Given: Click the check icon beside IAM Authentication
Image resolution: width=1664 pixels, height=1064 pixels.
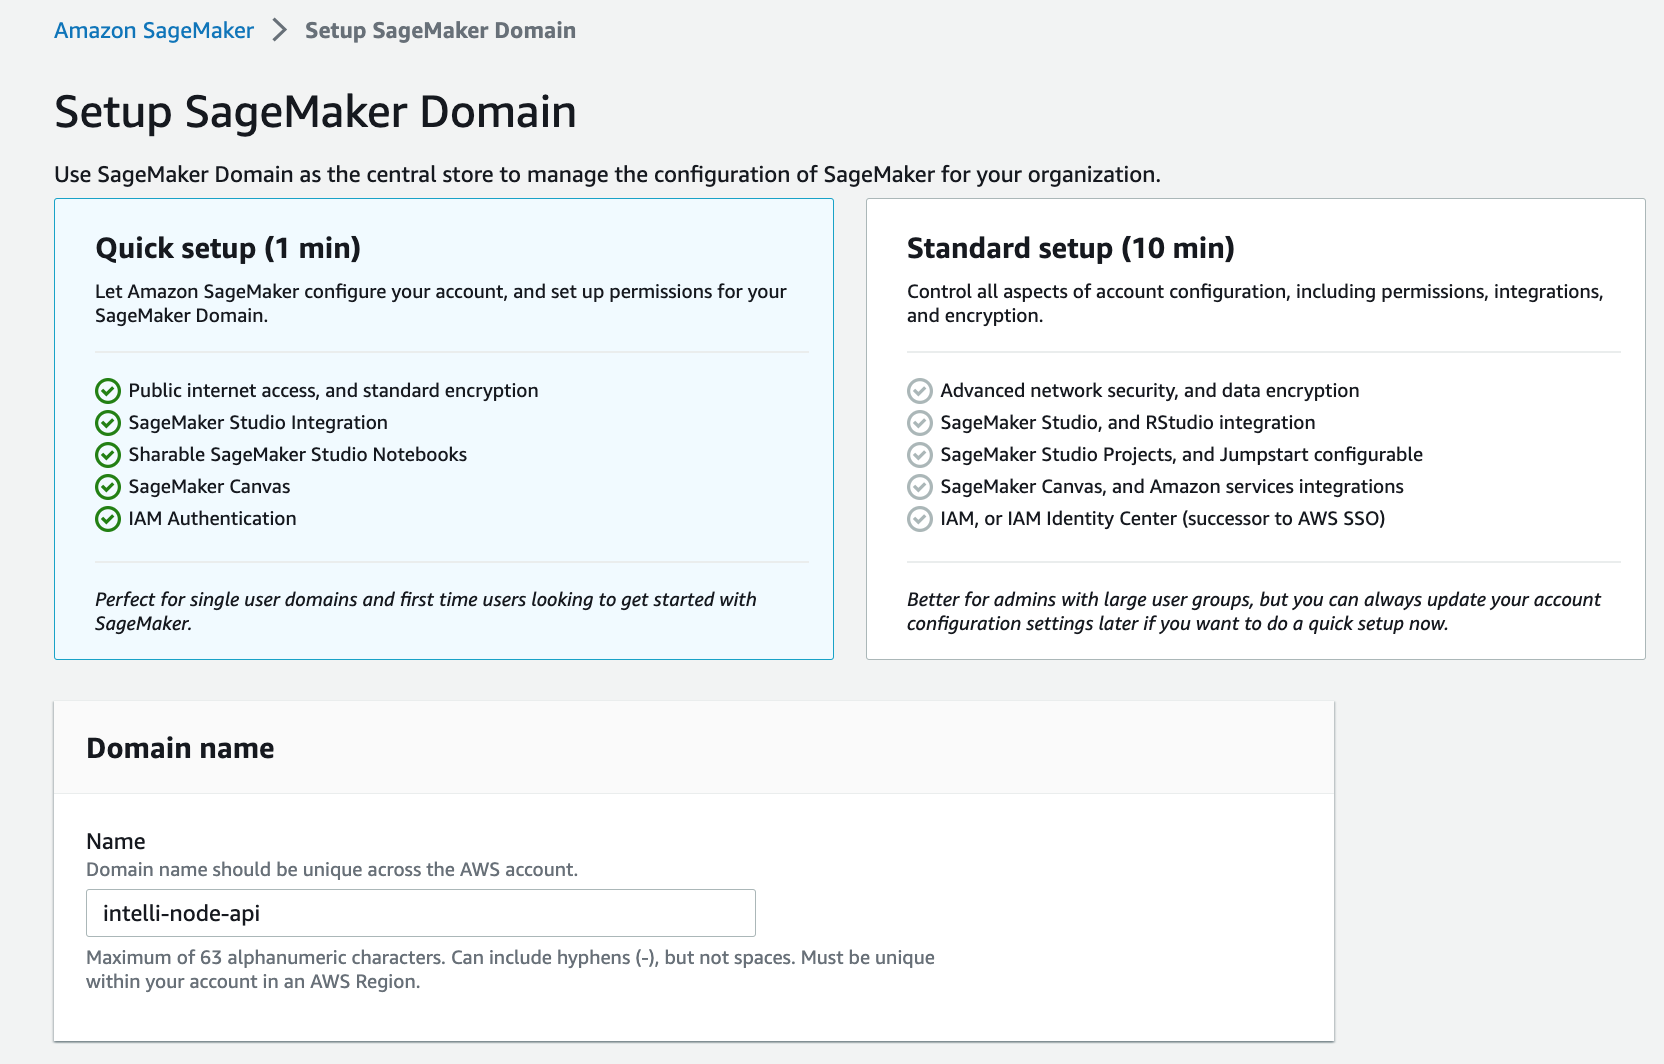Looking at the screenshot, I should [108, 519].
